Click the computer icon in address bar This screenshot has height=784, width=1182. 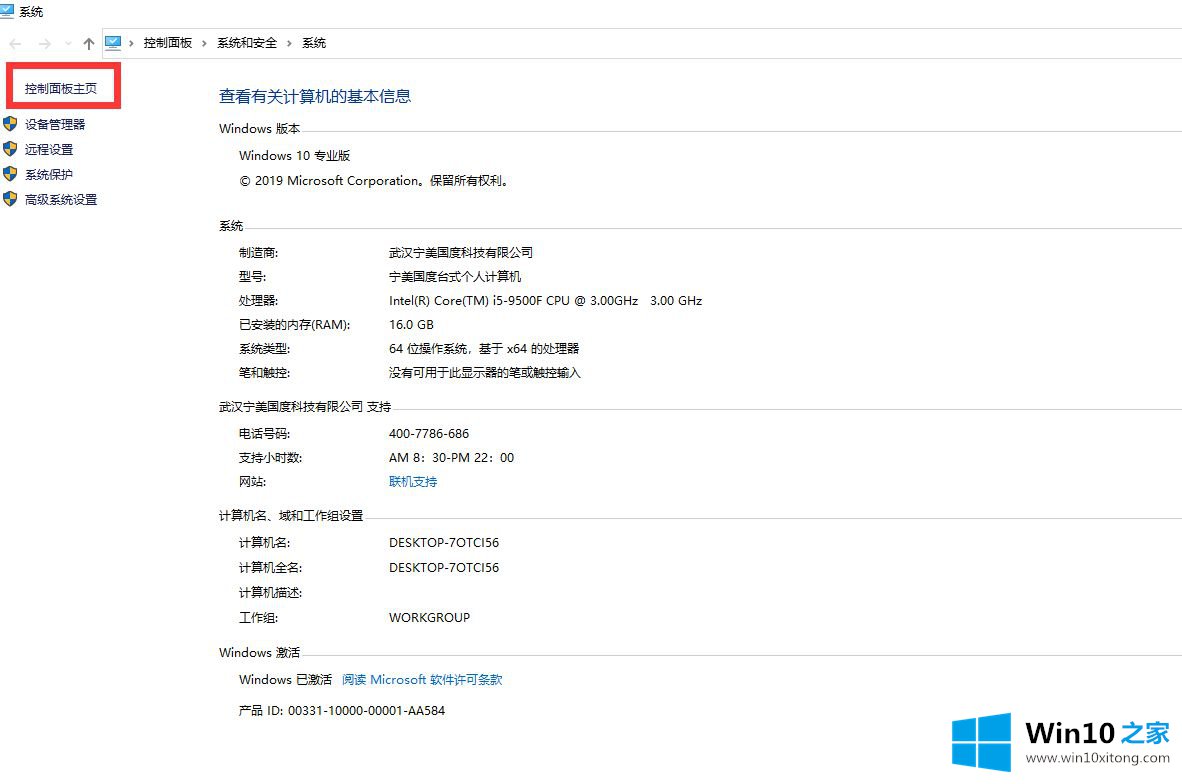click(113, 43)
